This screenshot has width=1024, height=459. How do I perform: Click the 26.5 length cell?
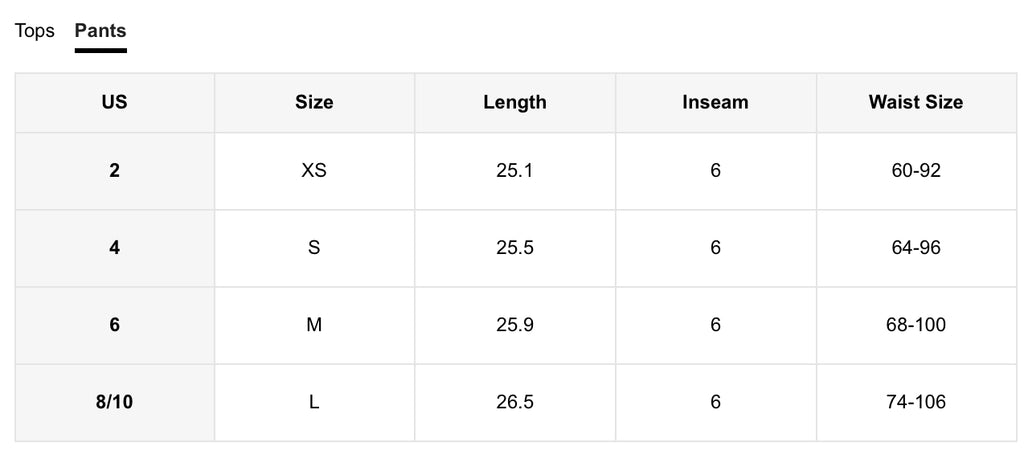point(514,402)
